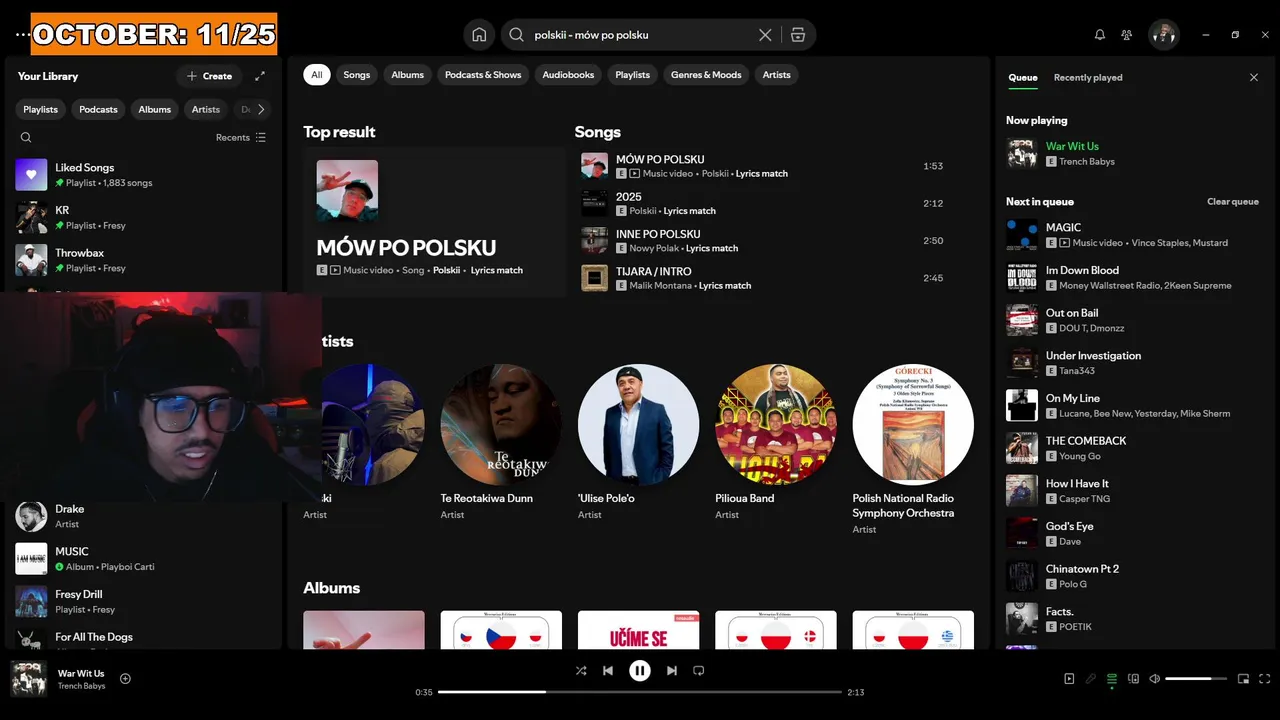The height and width of the screenshot is (720, 1280).
Task: Open the notifications bell
Action: coord(1100,35)
